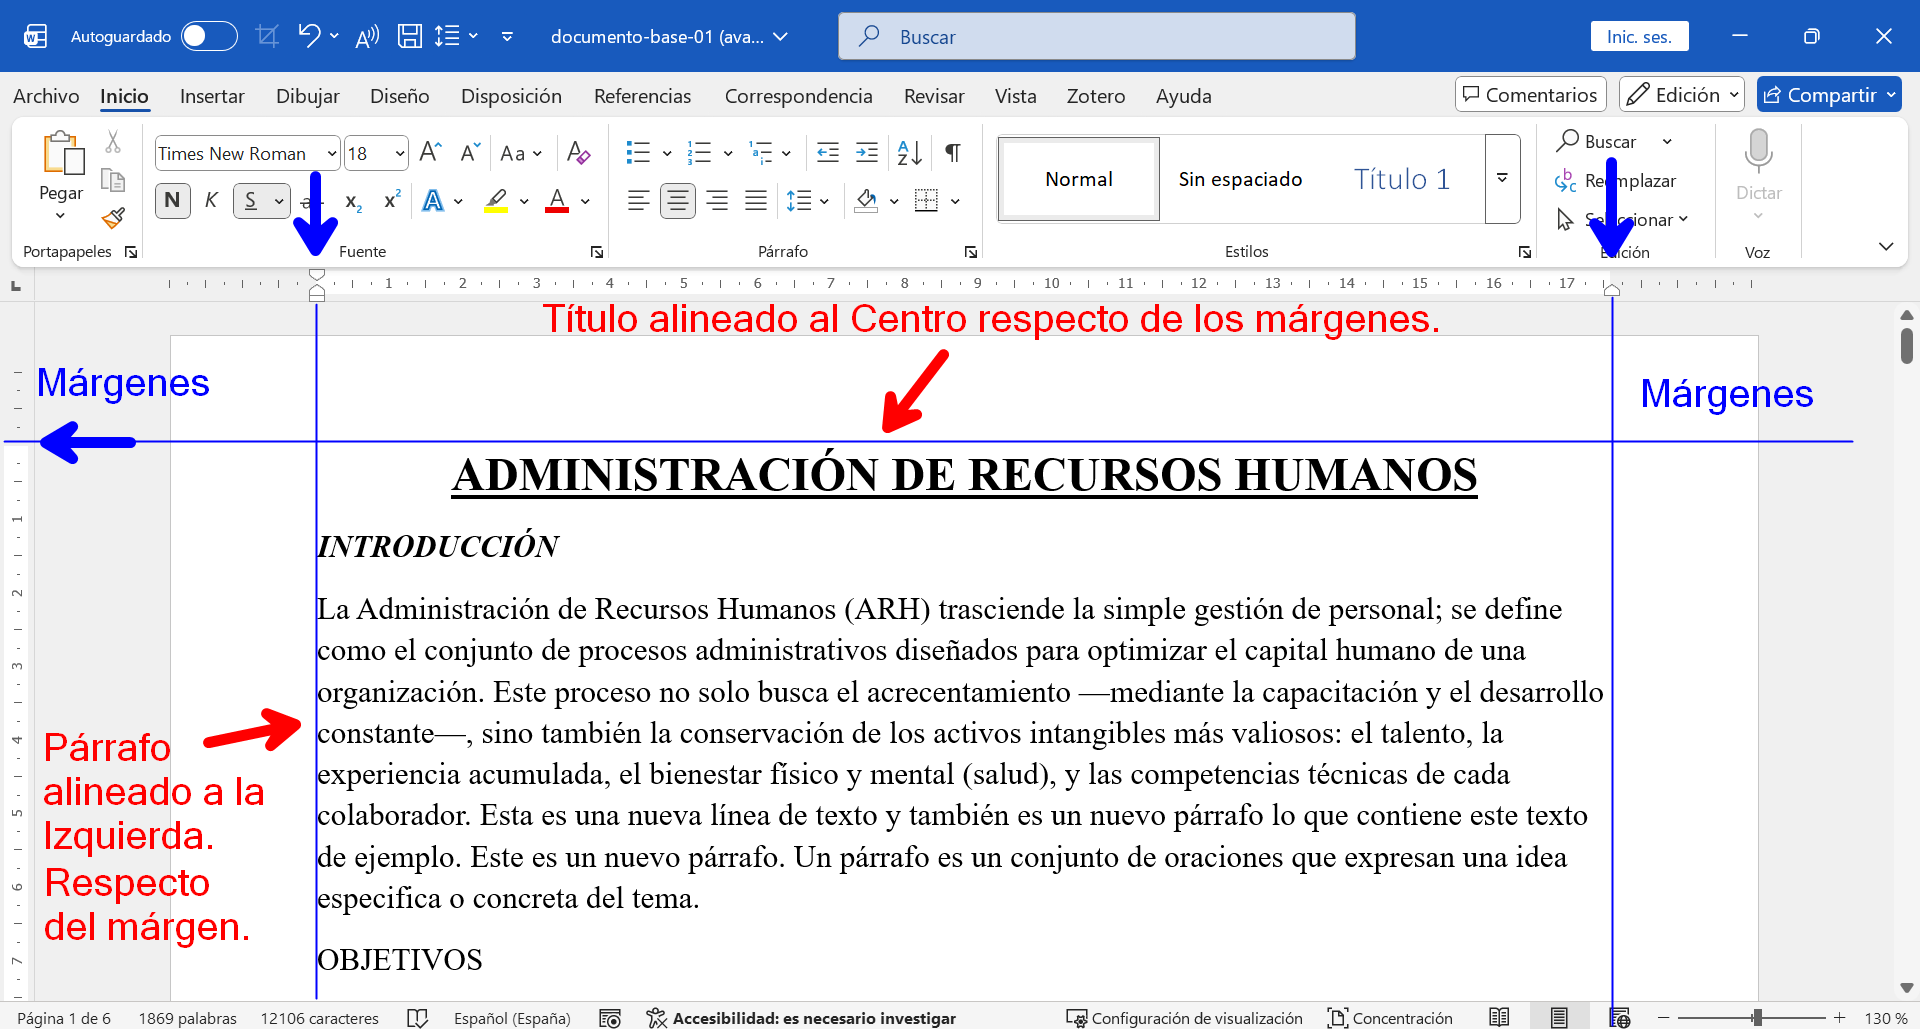The height and width of the screenshot is (1029, 1920).
Task: Toggle centered paragraph alignment
Action: 678,200
